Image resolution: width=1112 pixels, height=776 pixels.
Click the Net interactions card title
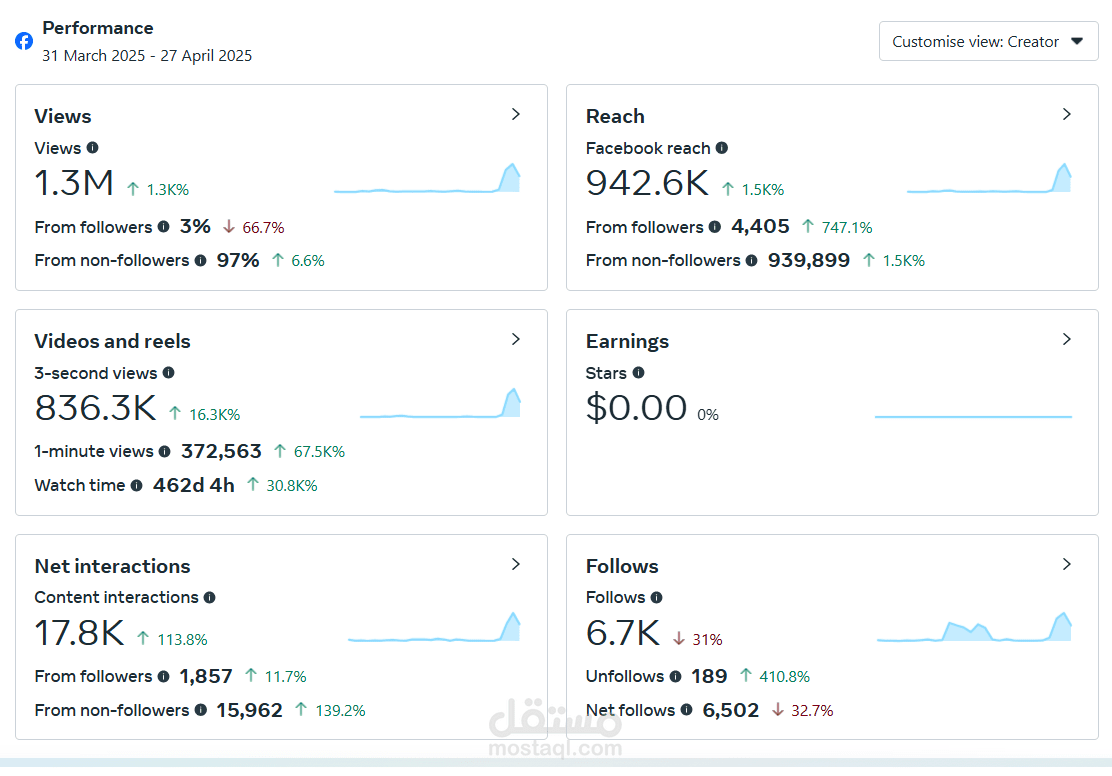click(112, 566)
